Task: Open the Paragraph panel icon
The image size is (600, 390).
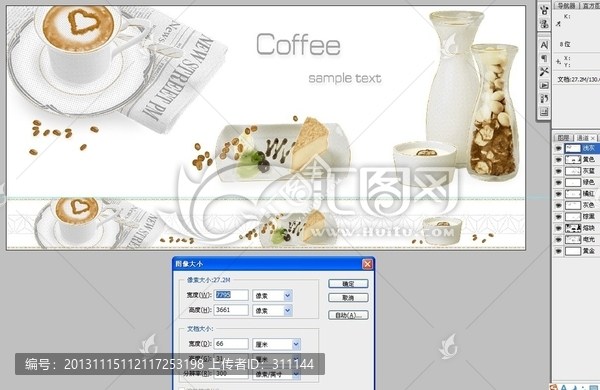Action: [x=544, y=59]
